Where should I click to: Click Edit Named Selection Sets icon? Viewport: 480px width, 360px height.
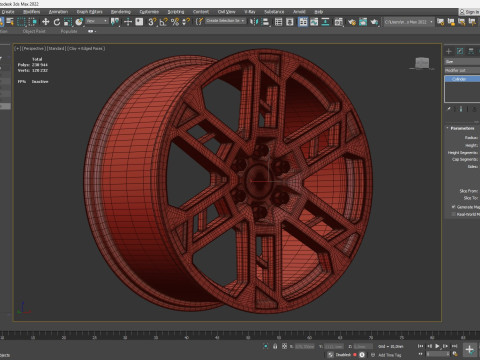pyautogui.click(x=199, y=22)
